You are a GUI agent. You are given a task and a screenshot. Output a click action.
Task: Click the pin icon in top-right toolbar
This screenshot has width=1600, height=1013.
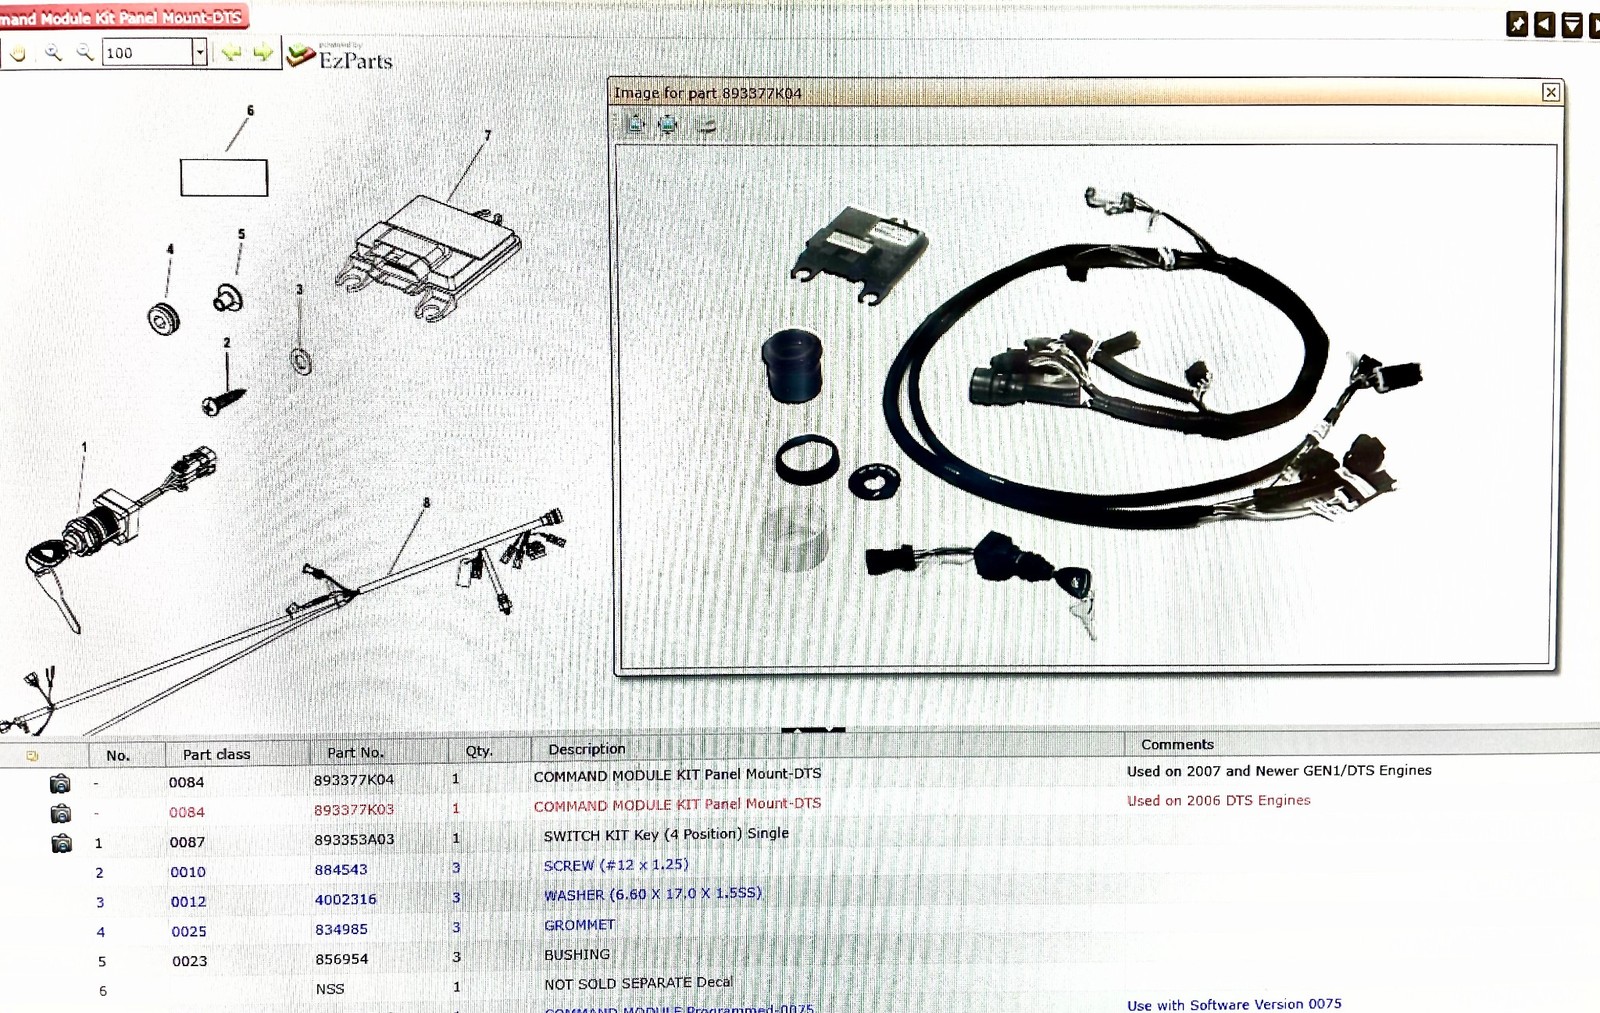pyautogui.click(x=1517, y=24)
